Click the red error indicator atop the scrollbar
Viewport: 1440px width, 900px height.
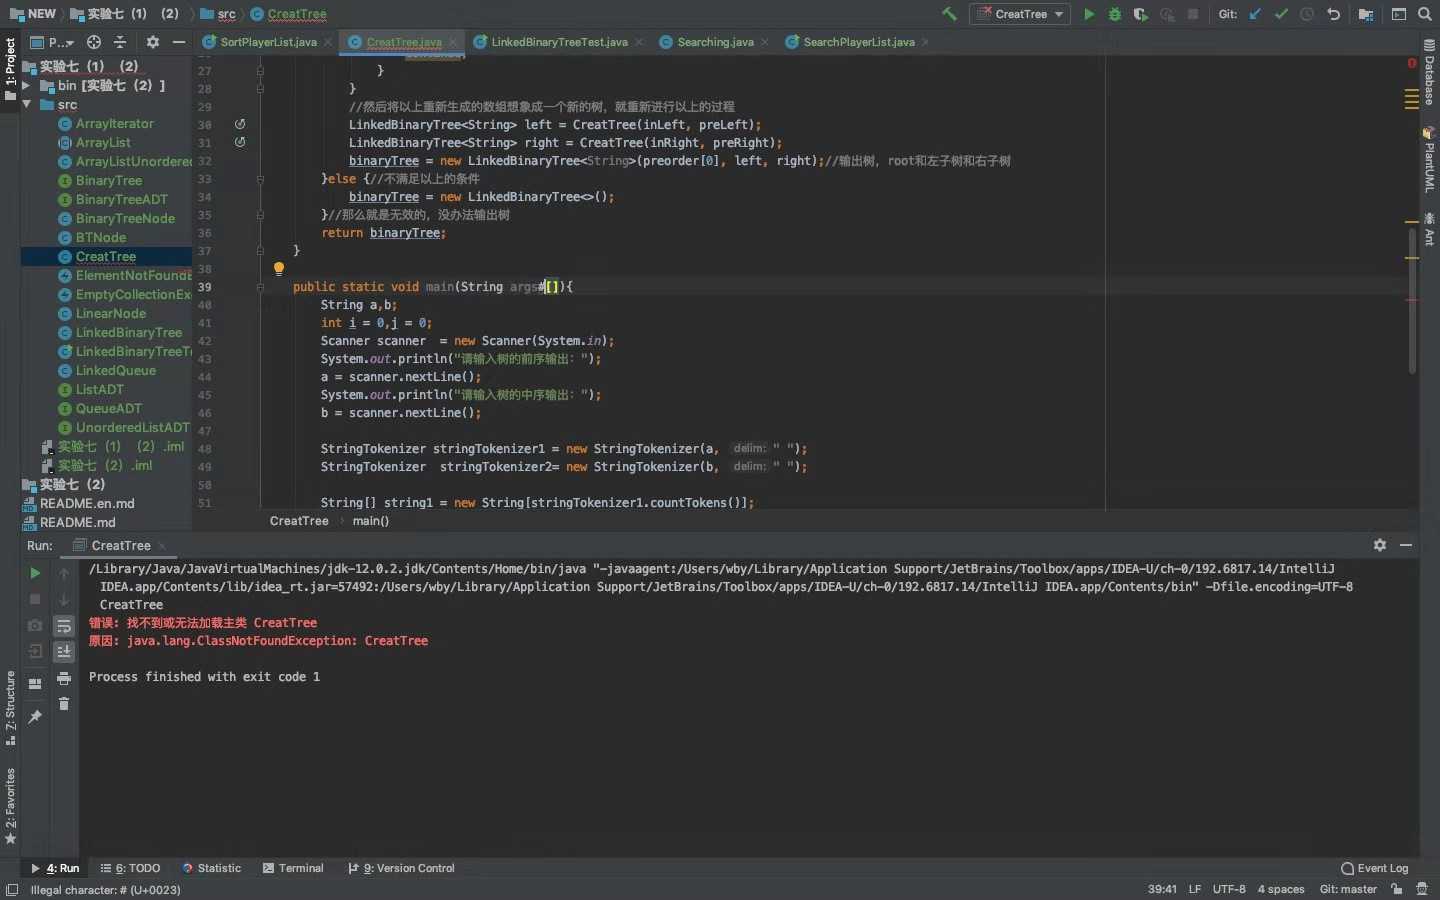pyautogui.click(x=1412, y=62)
